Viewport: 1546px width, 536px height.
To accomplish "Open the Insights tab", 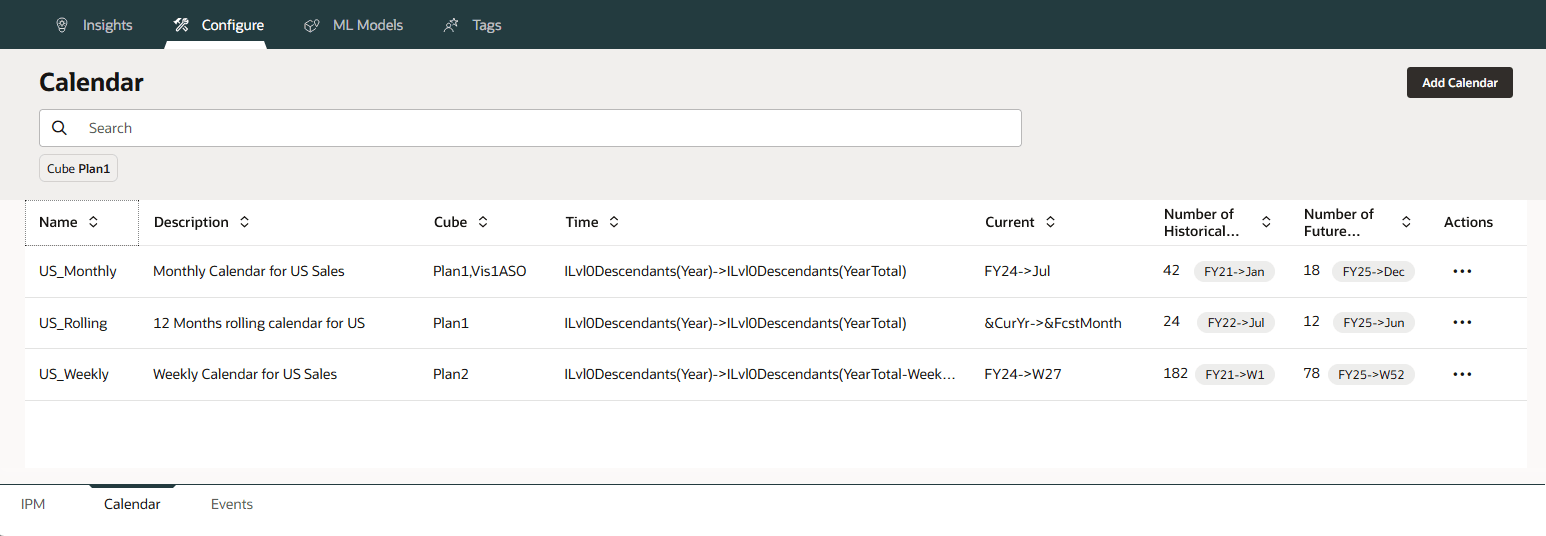I will pyautogui.click(x=94, y=25).
